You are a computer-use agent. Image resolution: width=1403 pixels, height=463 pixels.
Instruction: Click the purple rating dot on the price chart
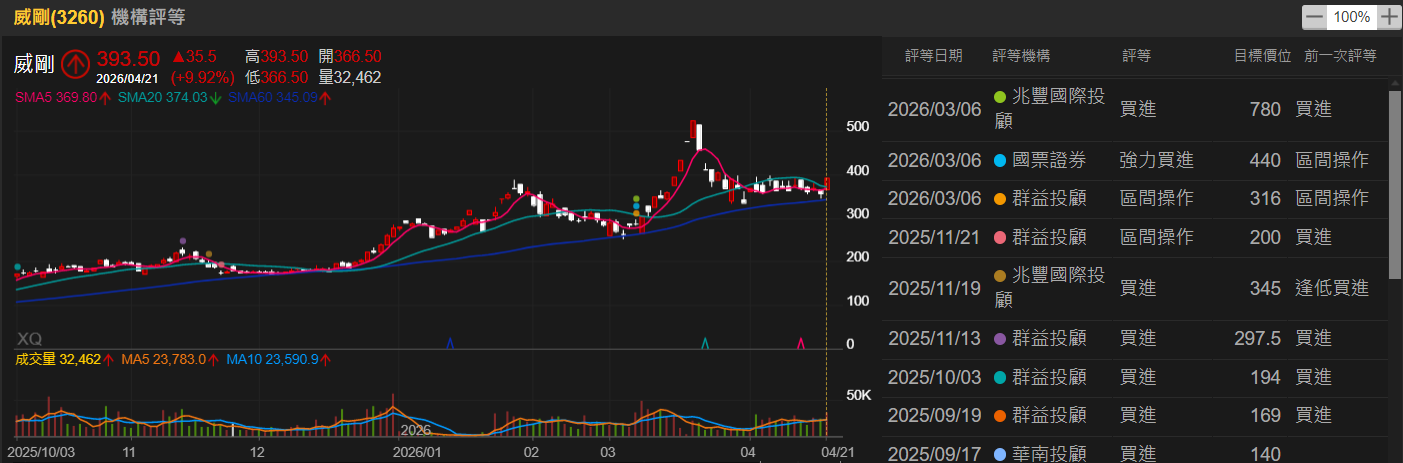coord(182,241)
